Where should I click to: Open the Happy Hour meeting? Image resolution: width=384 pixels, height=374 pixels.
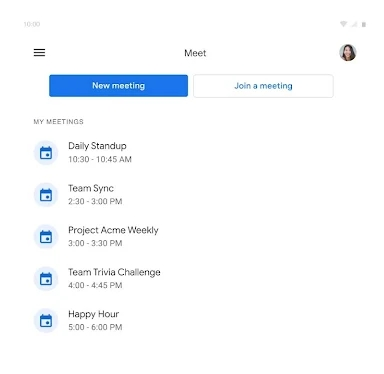point(192,321)
